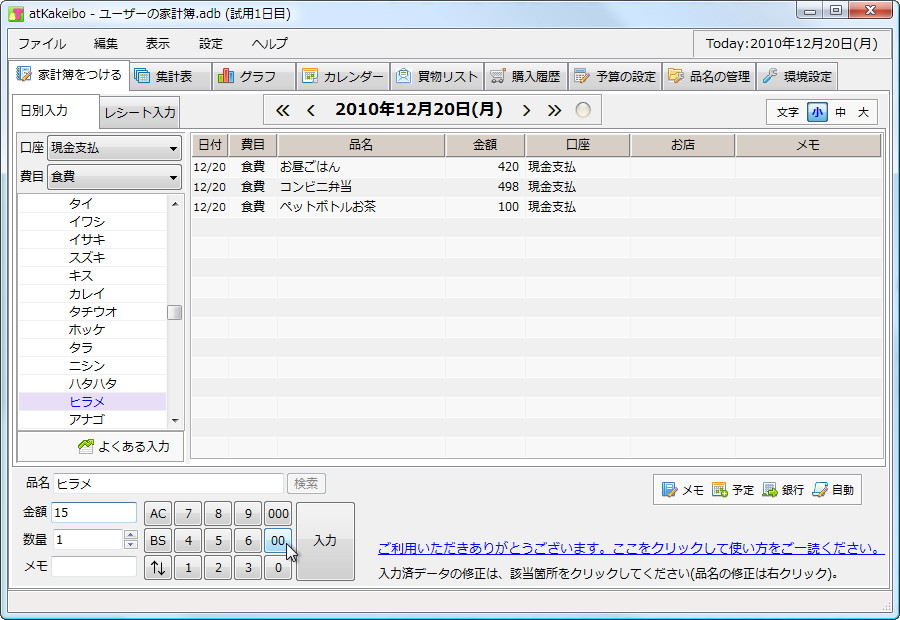900x620 pixels.
Task: Switch to the カレンダー tab
Action: pos(343,75)
